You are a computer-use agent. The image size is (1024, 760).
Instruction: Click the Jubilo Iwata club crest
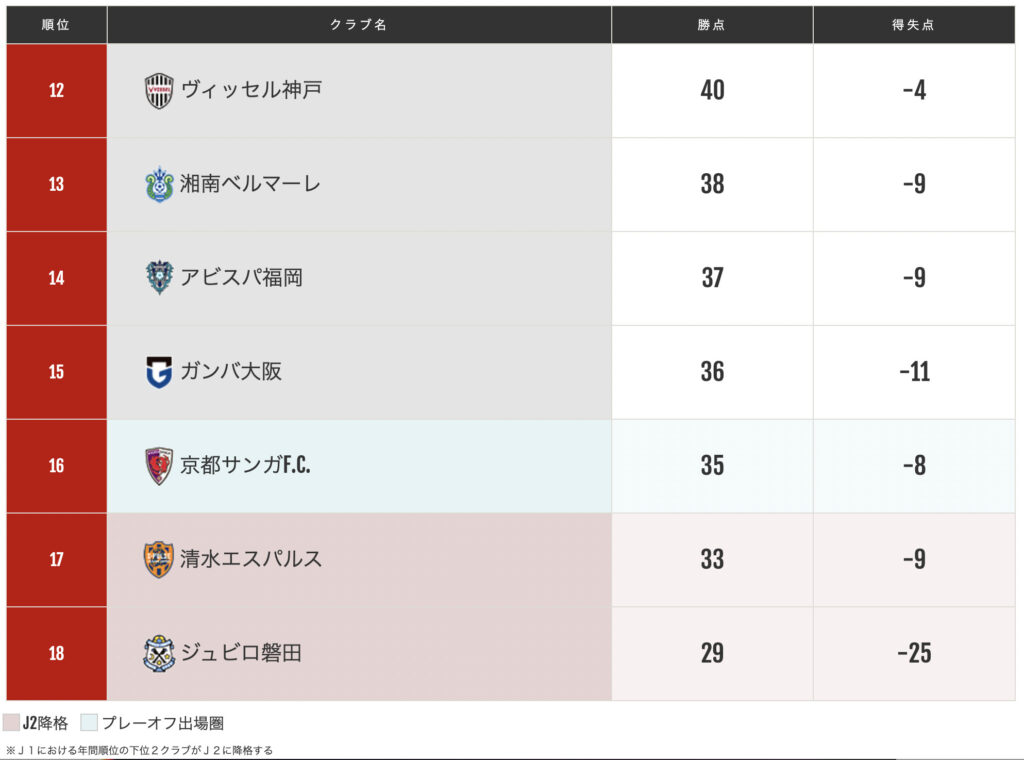[159, 653]
